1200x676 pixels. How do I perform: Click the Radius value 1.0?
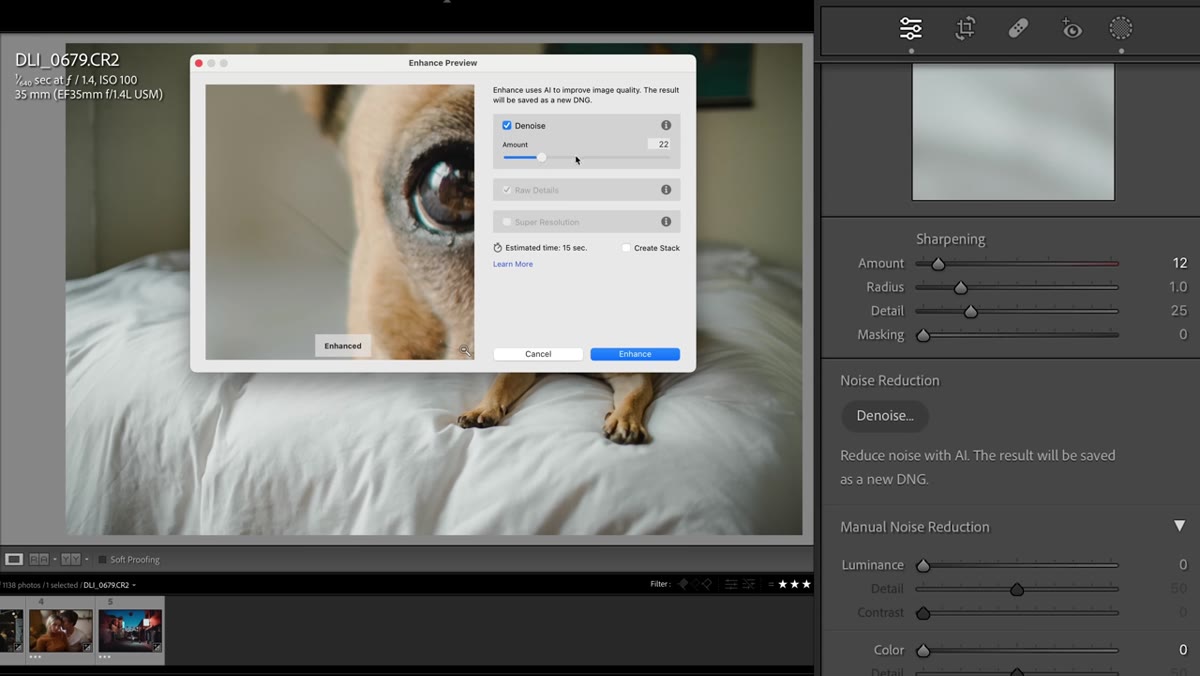point(1178,287)
